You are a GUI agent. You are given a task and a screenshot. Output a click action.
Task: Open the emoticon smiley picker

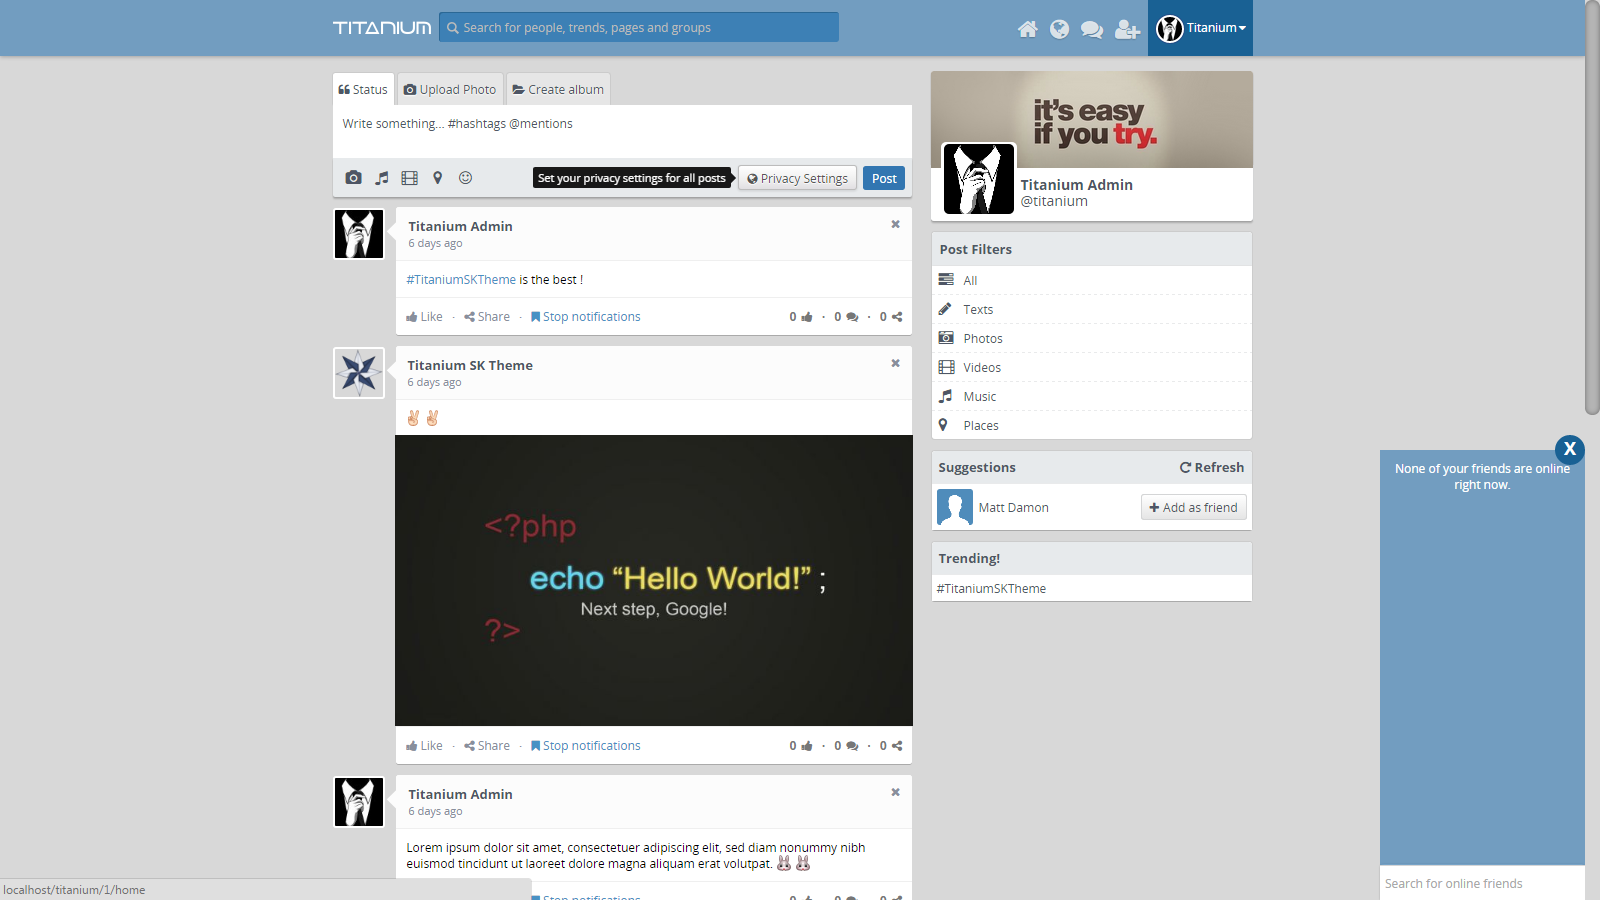tap(465, 178)
